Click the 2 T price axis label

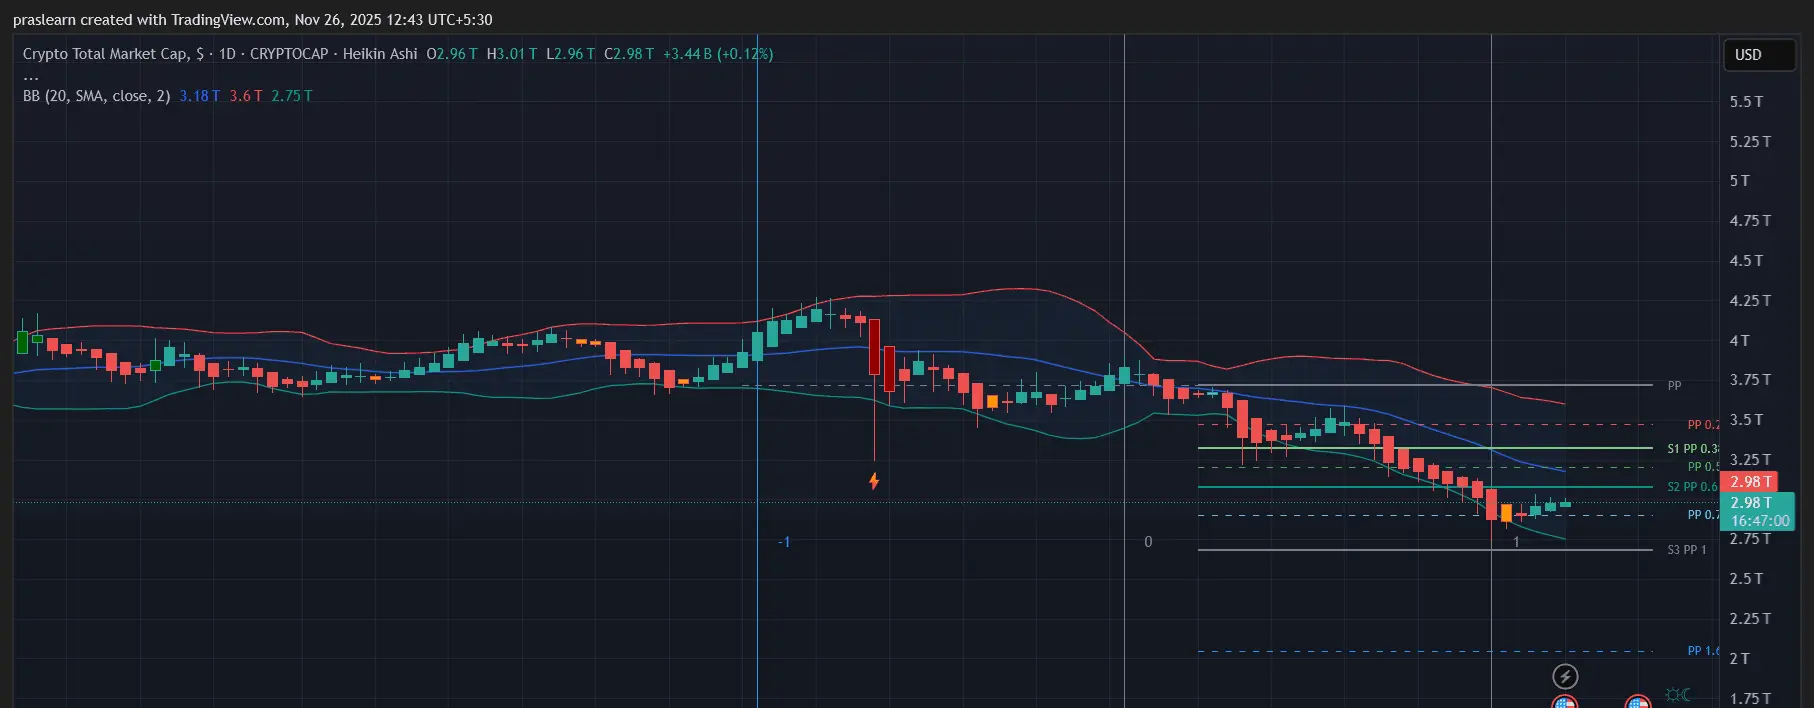tap(1740, 659)
